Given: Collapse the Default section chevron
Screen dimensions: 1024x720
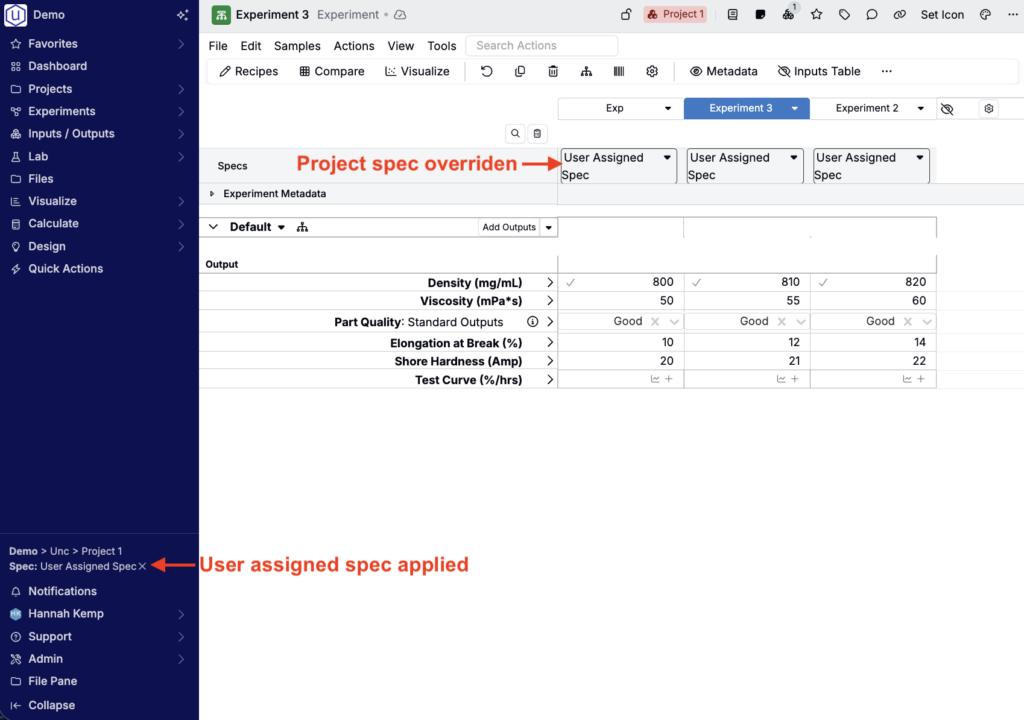Looking at the screenshot, I should [213, 227].
